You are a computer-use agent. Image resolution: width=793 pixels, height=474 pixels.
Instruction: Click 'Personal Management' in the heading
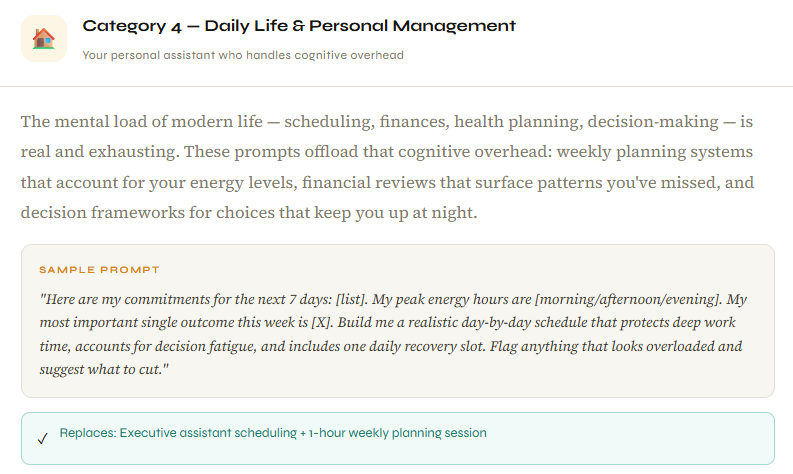412,26
